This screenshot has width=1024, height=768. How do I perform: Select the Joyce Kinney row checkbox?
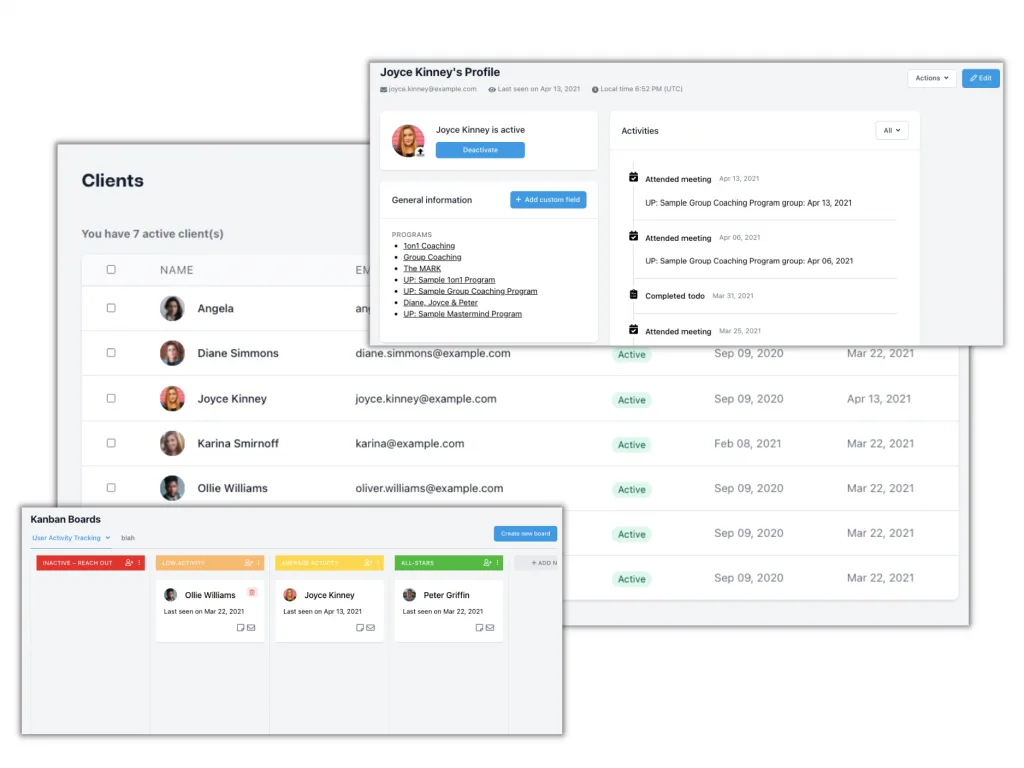[111, 398]
